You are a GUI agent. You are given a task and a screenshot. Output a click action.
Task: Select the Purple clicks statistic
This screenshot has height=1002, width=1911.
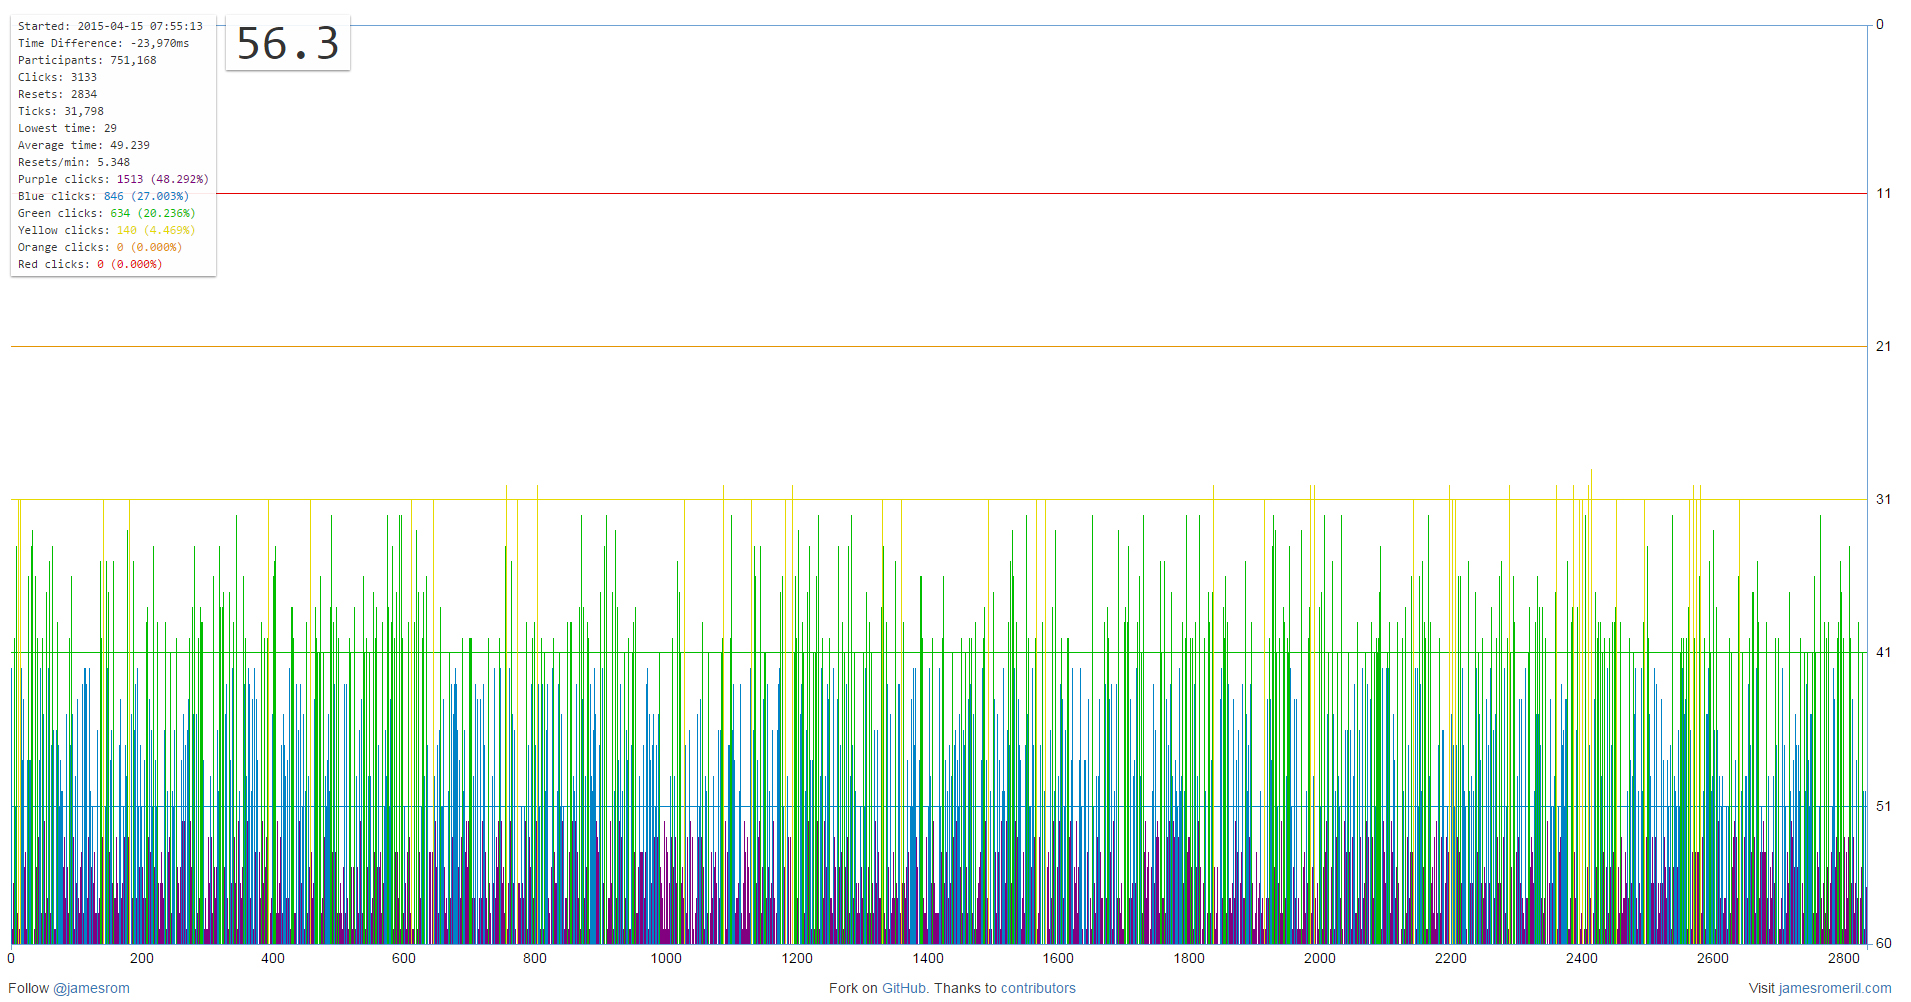click(113, 179)
